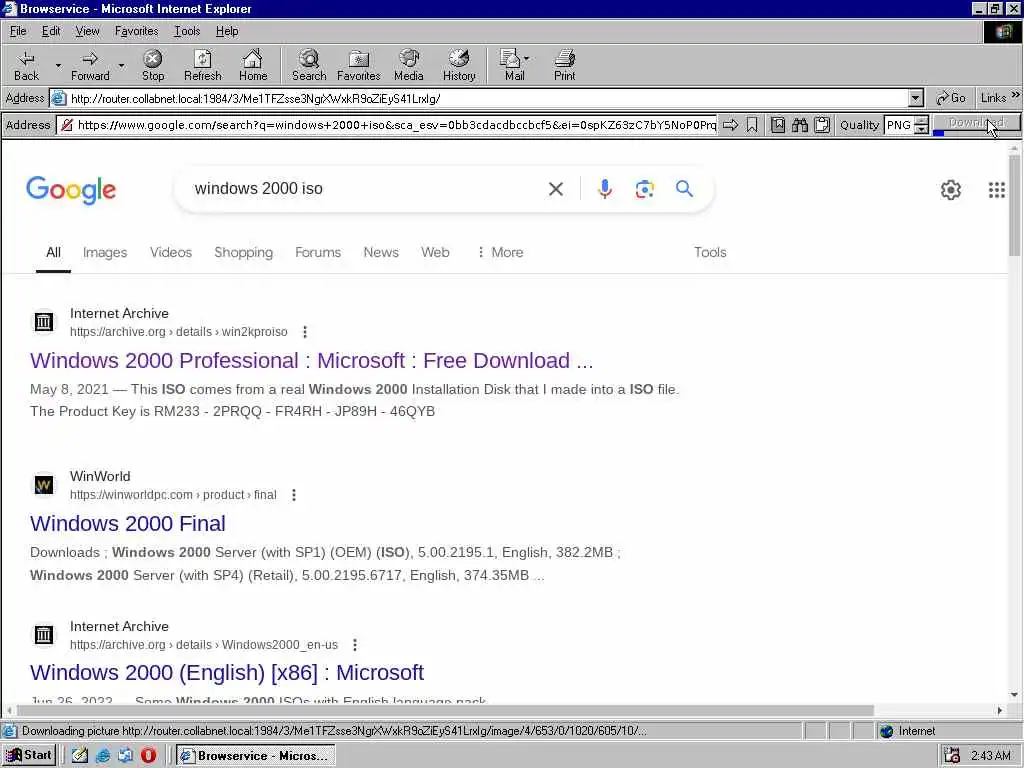Viewport: 1024px width, 768px height.
Task: Open Google Lens image search
Action: click(645, 189)
